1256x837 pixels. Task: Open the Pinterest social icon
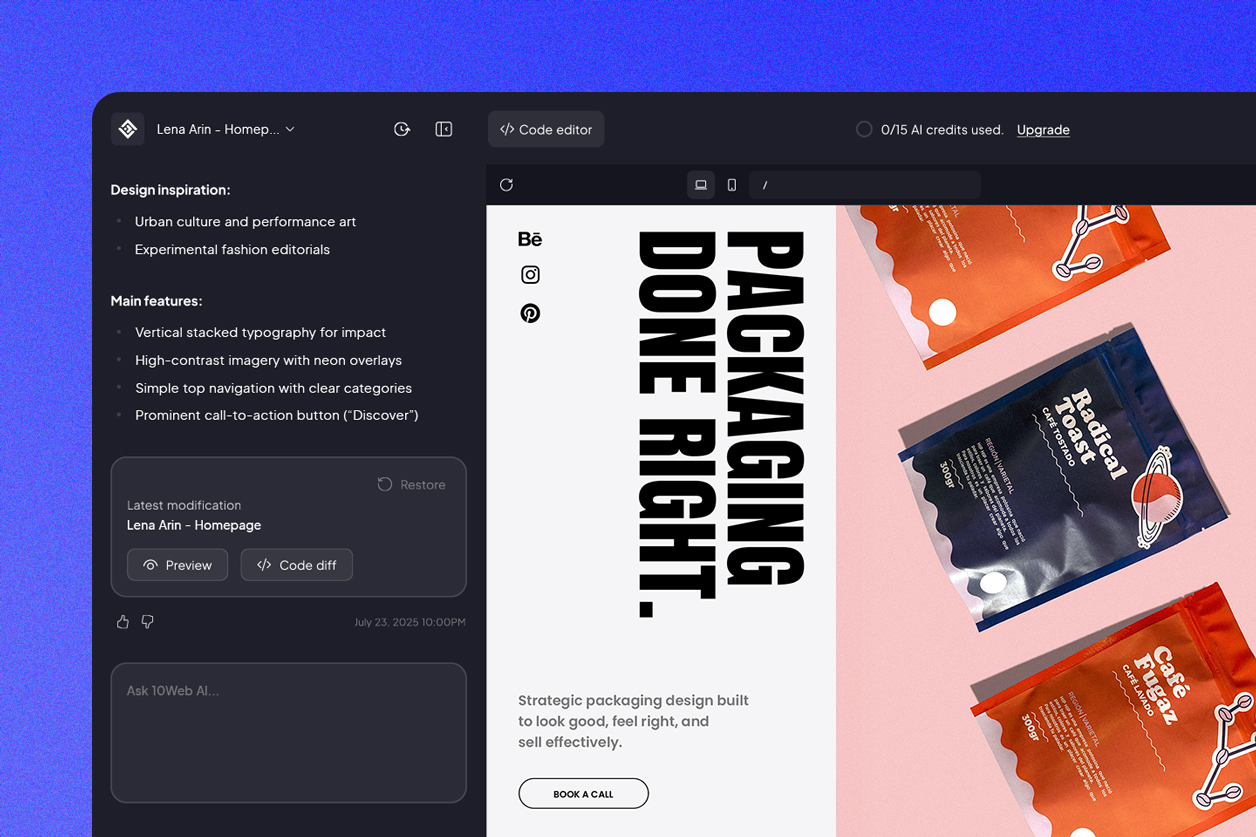[x=530, y=313]
